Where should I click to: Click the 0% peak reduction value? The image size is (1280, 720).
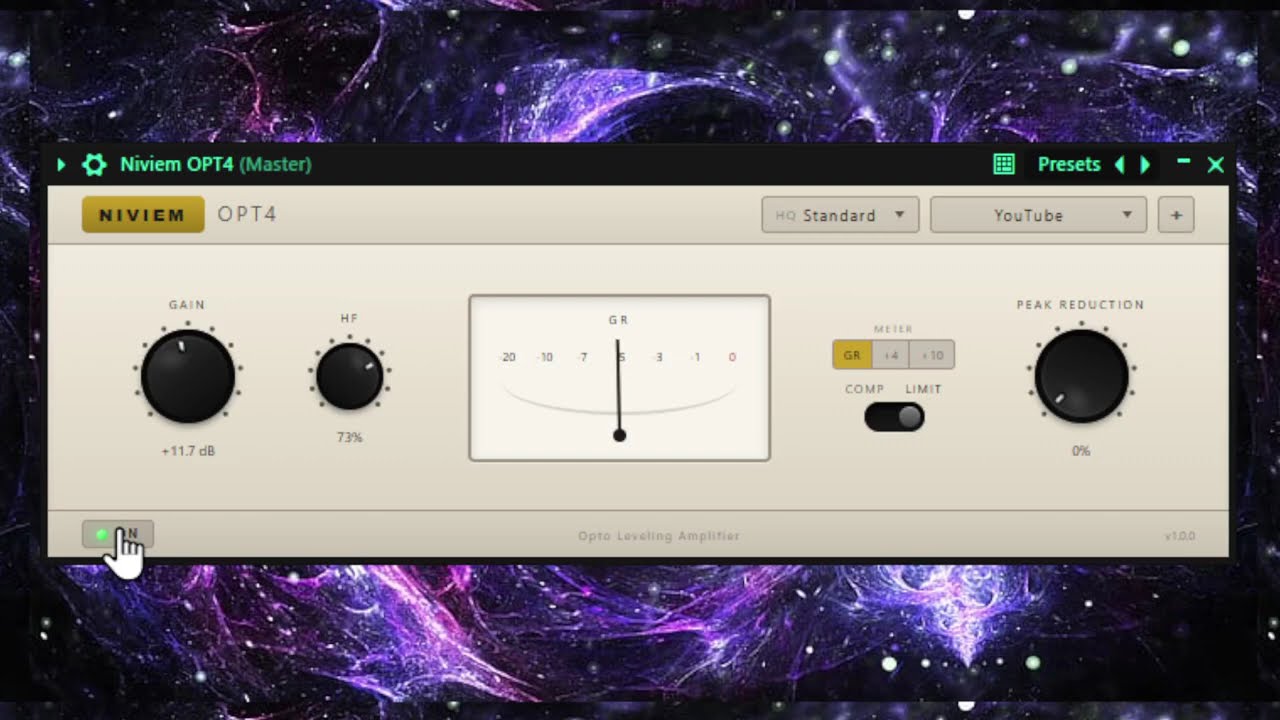click(x=1081, y=451)
